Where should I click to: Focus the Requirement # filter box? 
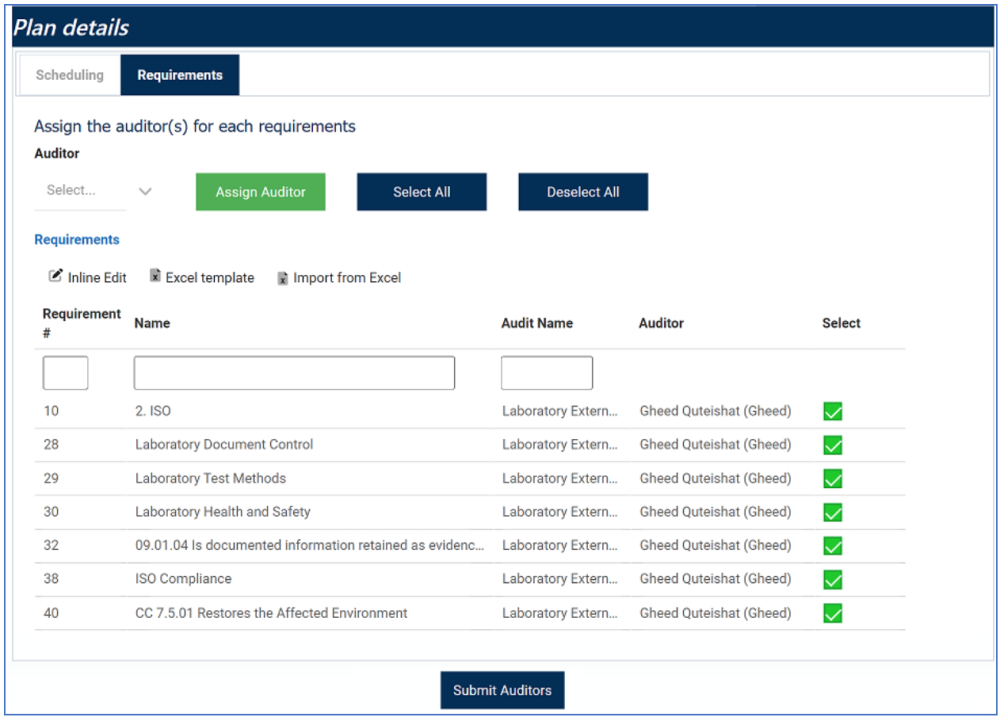[x=65, y=373]
